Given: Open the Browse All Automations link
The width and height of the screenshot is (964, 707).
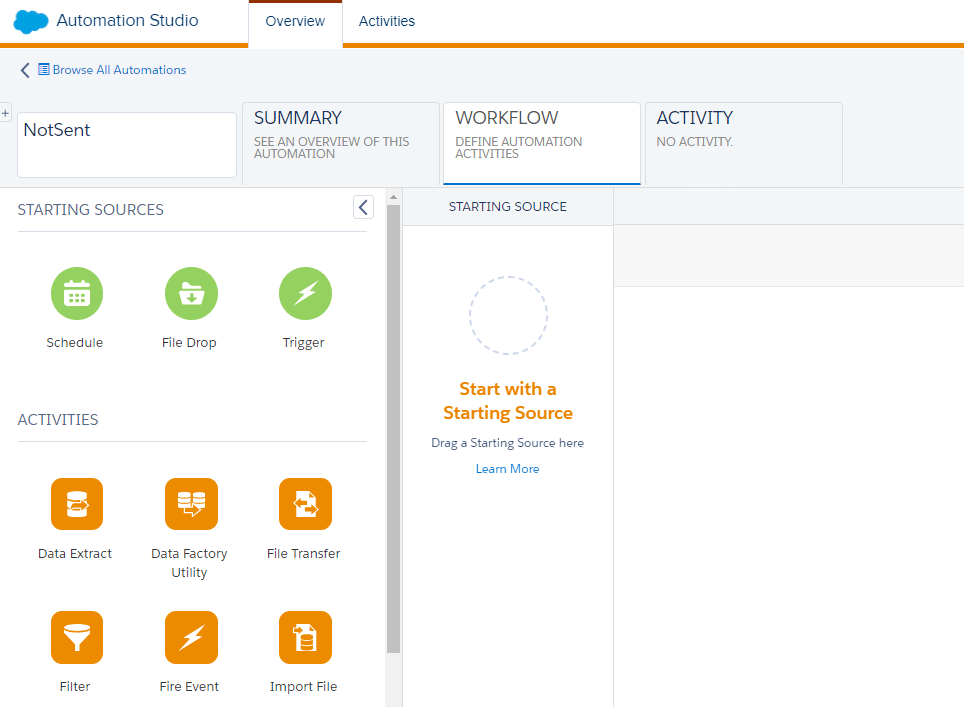Looking at the screenshot, I should pyautogui.click(x=119, y=69).
